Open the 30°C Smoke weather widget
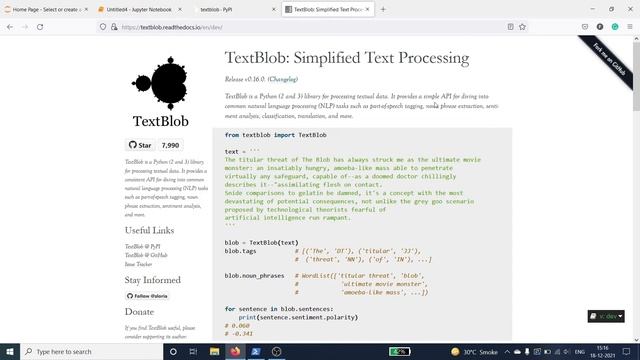The image size is (640, 360). (x=474, y=351)
